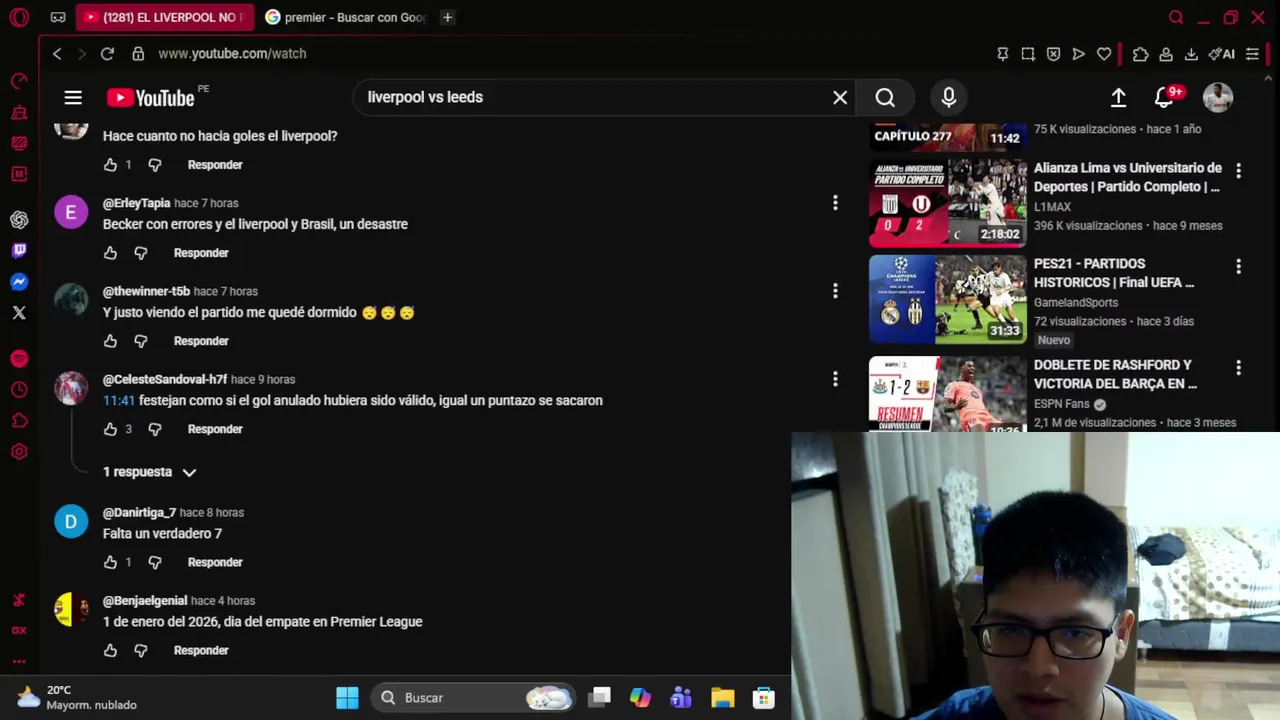The height and width of the screenshot is (720, 1280).
Task: Click the YouTube search magnifier button
Action: click(885, 97)
